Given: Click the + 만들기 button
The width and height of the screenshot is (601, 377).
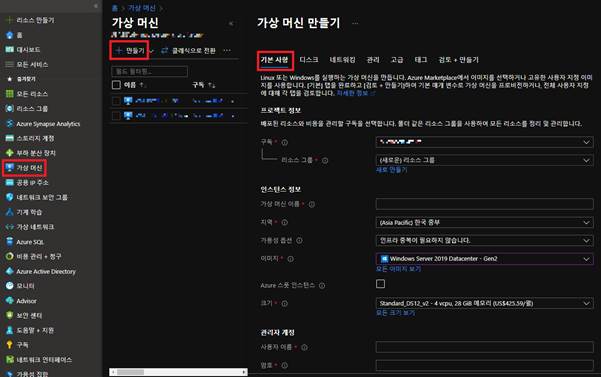Looking at the screenshot, I should click(x=130, y=51).
